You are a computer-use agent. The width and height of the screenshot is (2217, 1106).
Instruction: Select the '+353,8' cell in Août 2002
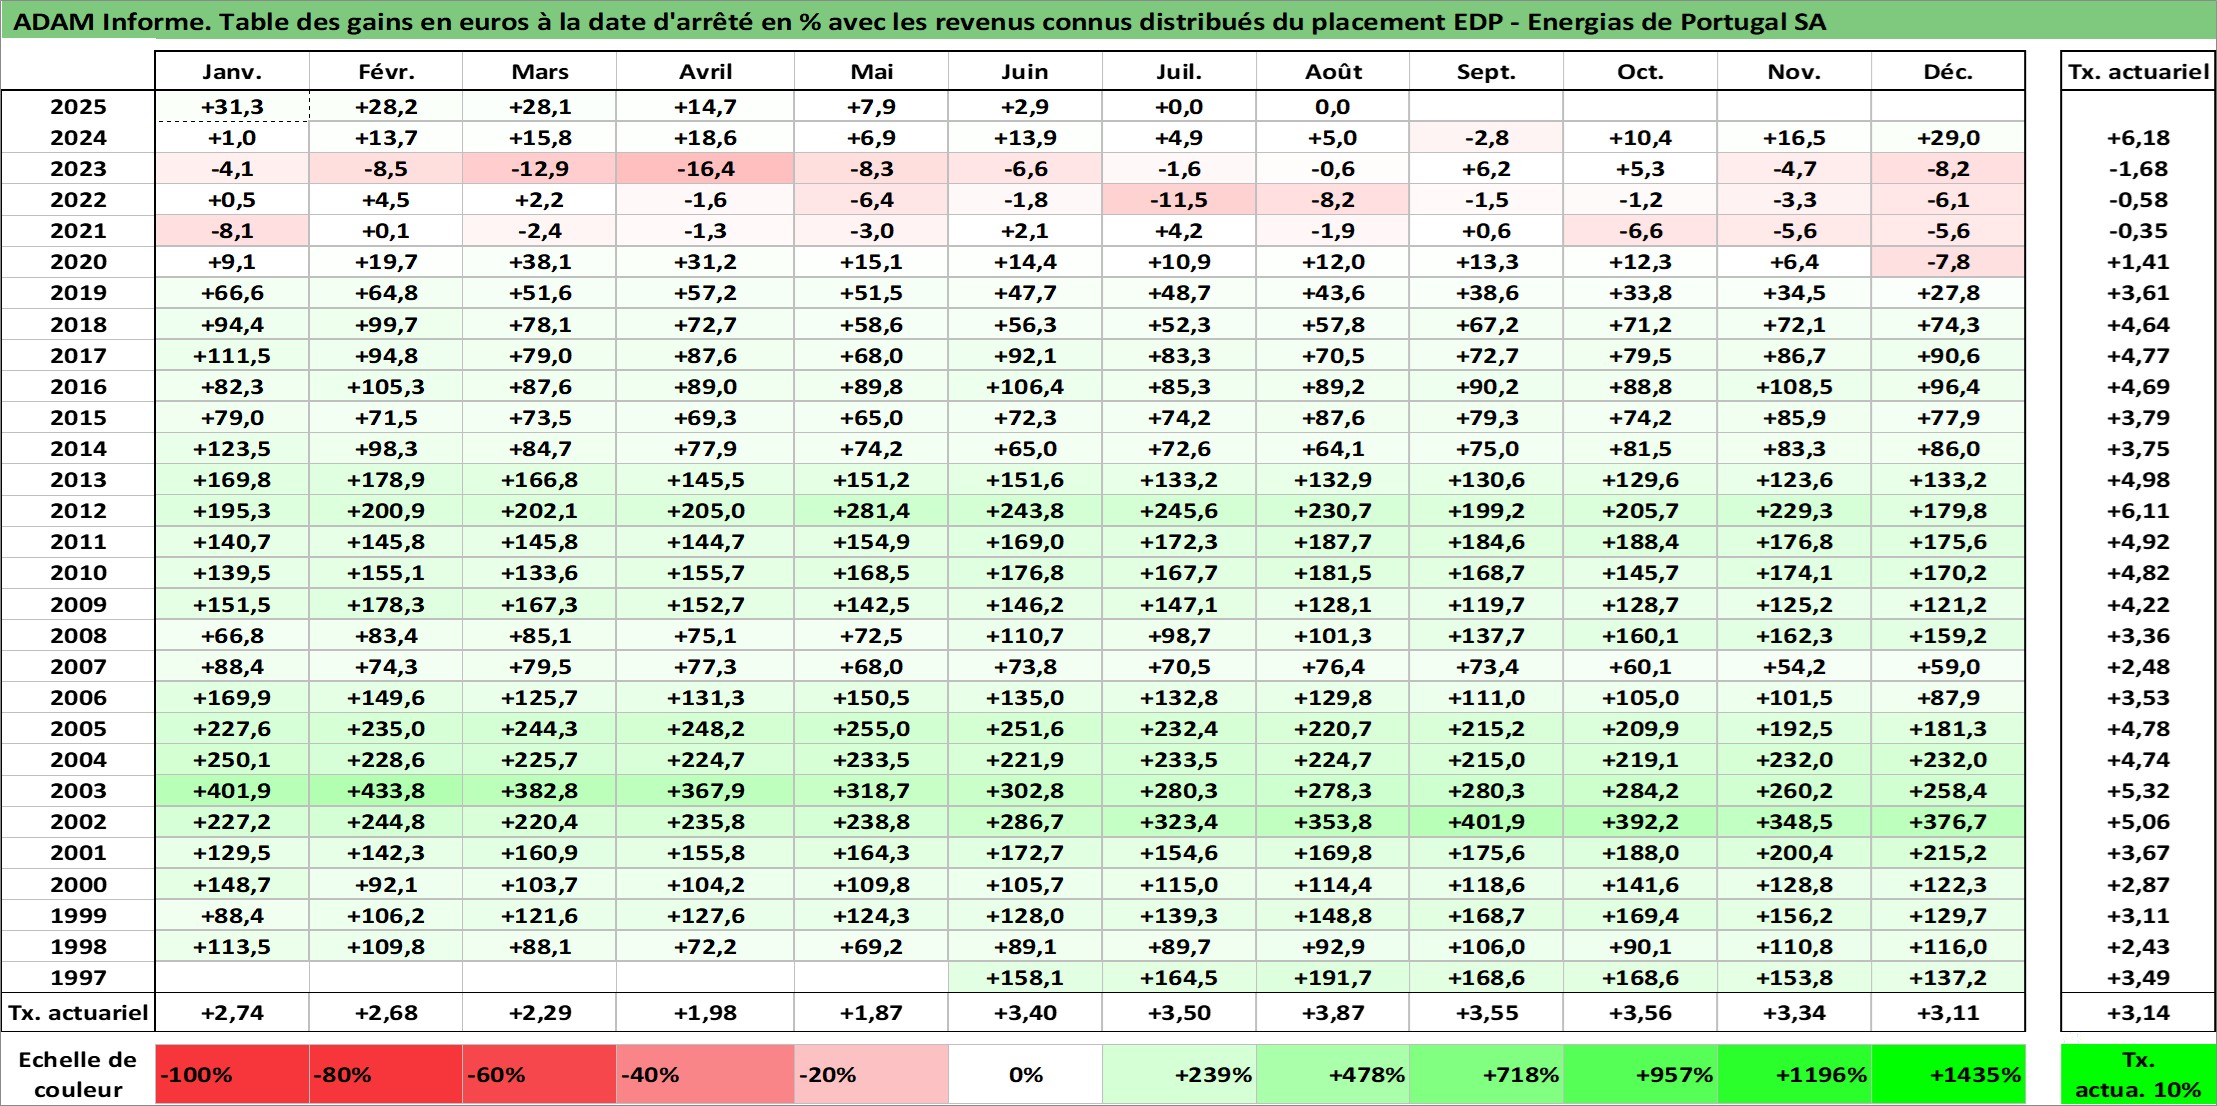point(1333,822)
